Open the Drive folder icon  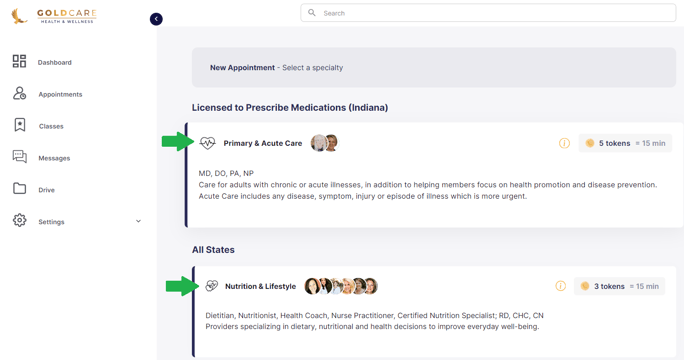point(19,189)
